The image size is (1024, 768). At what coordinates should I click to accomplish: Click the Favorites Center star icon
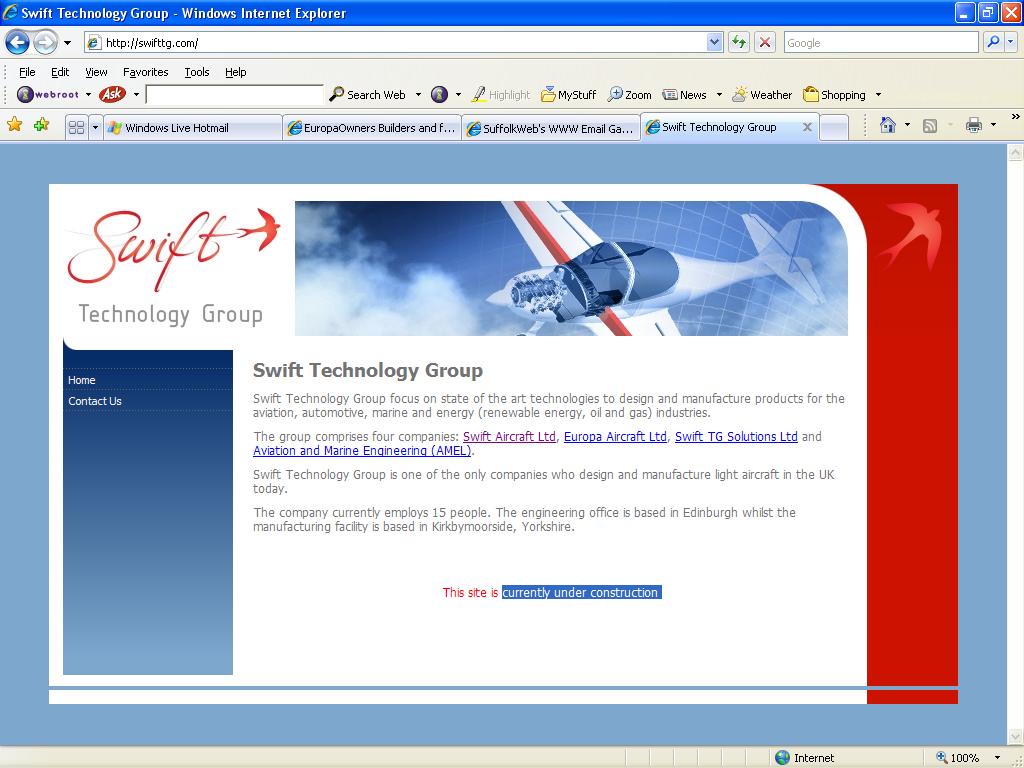[x=15, y=125]
